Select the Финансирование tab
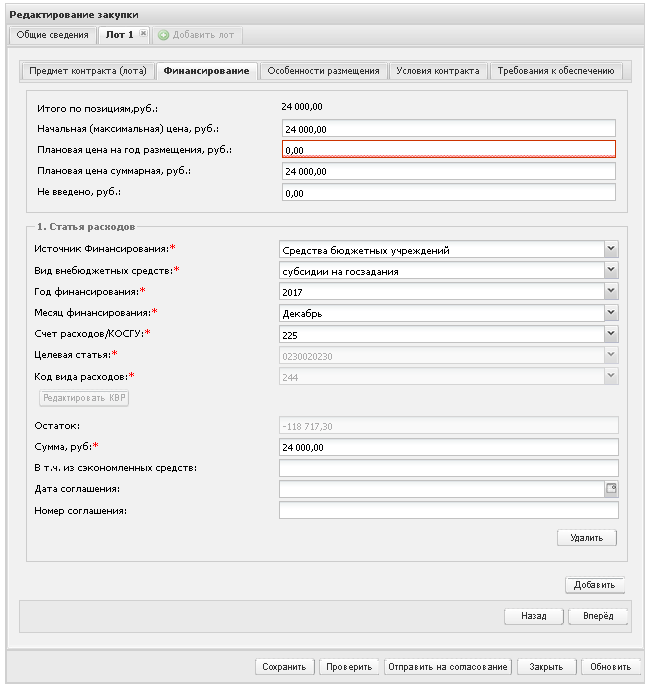The width and height of the screenshot is (647, 692). [x=207, y=71]
